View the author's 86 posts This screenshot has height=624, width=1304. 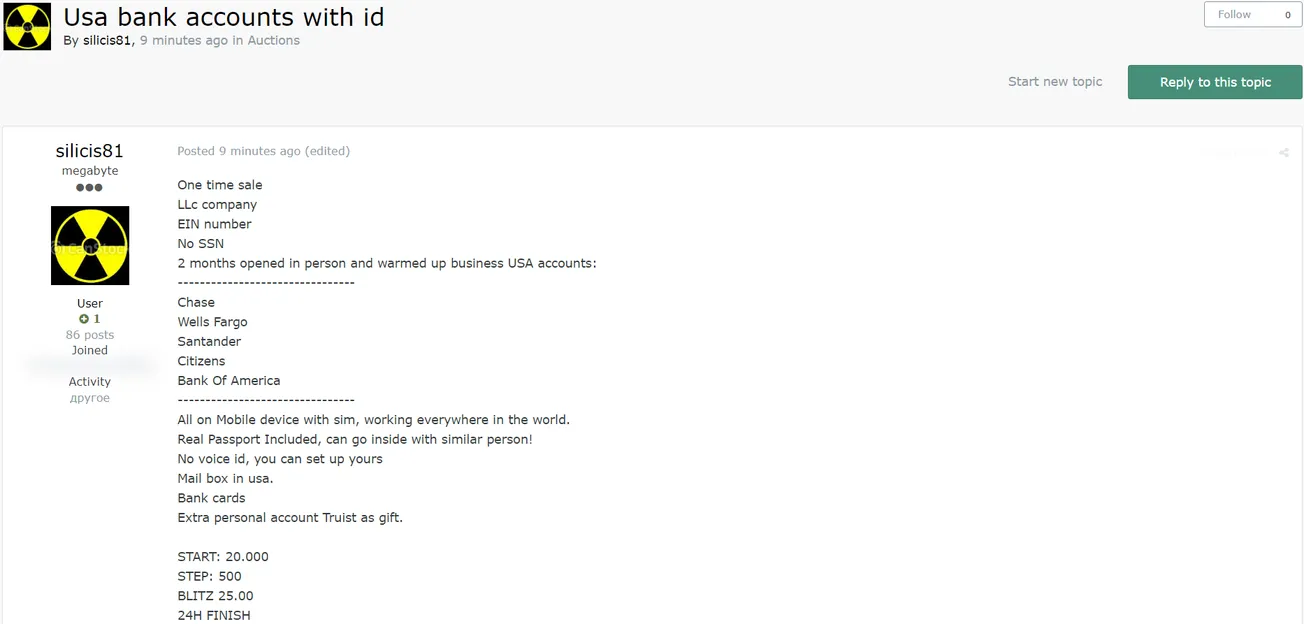coord(90,335)
